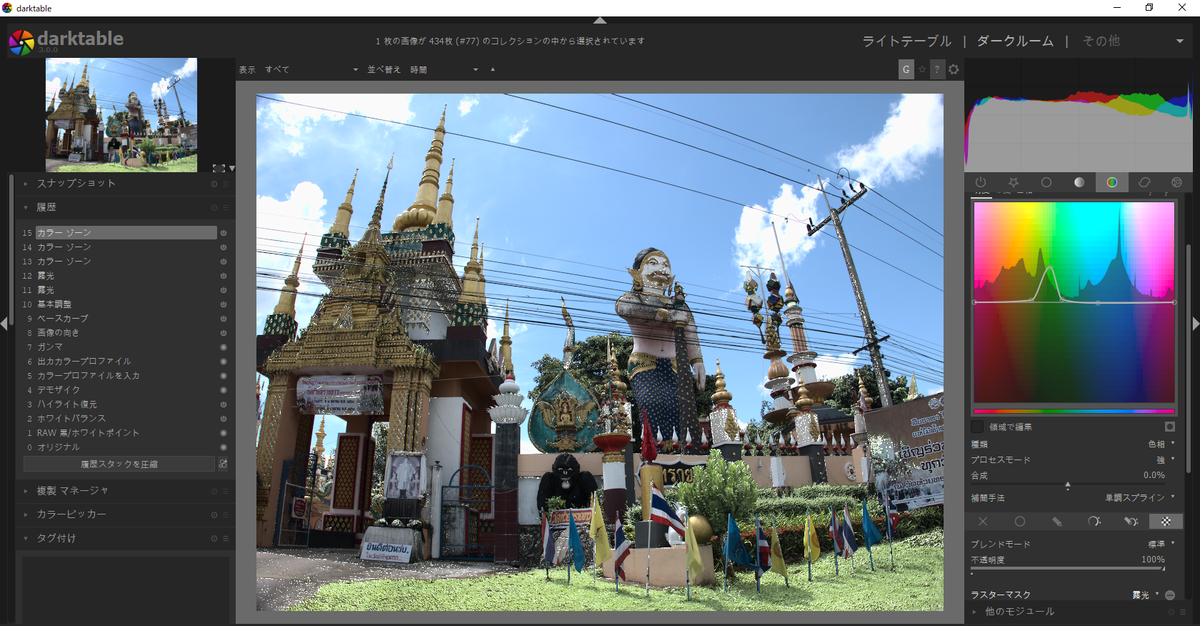Switch to ライトテーブル view

906,41
